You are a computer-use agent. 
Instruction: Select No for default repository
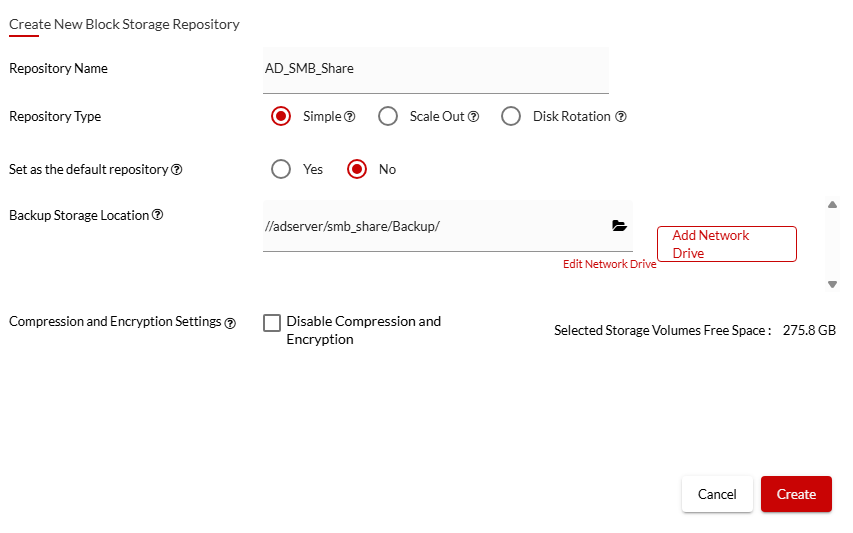(357, 169)
